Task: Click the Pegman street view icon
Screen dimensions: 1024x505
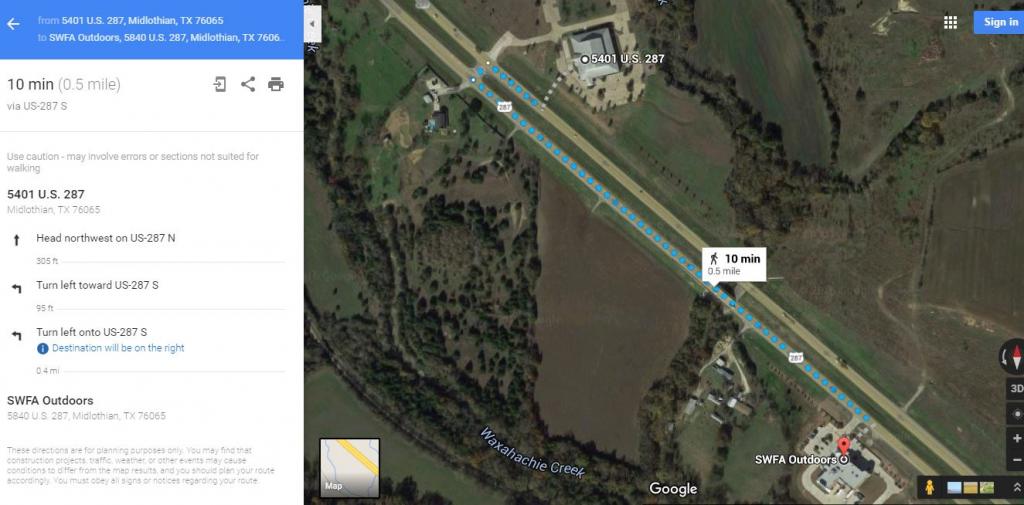Action: (x=929, y=487)
